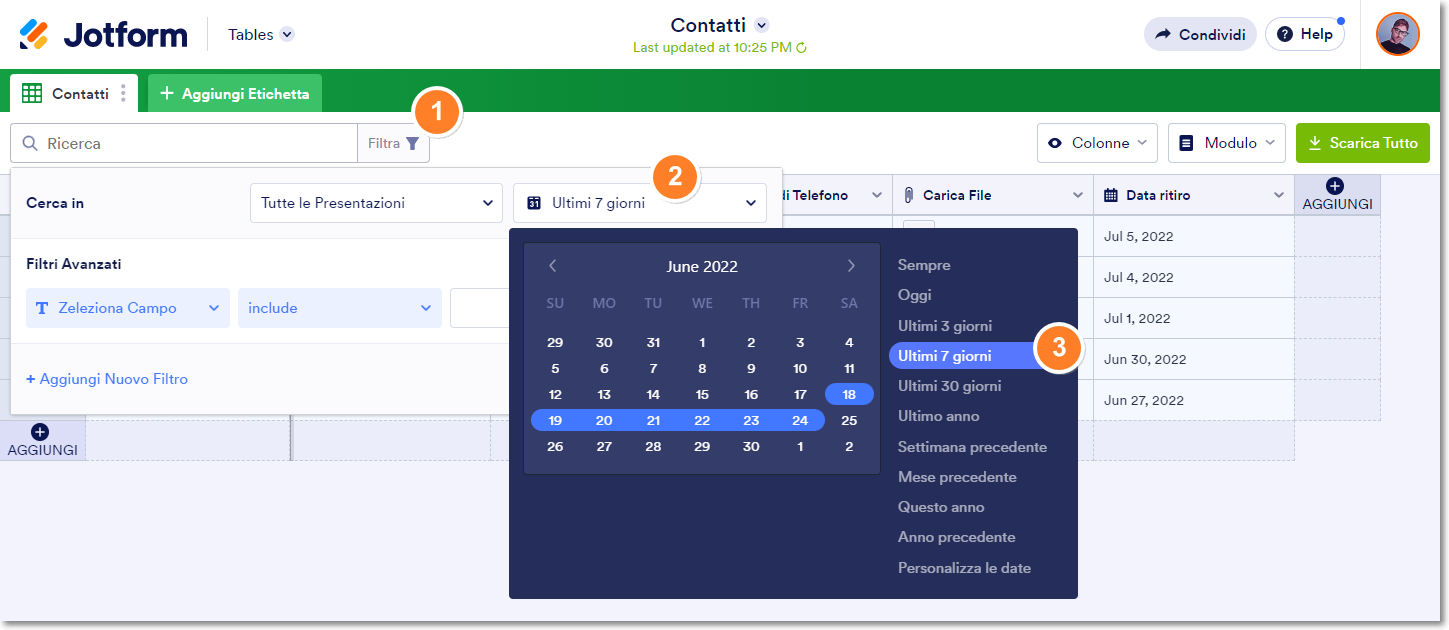Select Ultimi 30 giorni range
1449x630 pixels.
coord(949,386)
